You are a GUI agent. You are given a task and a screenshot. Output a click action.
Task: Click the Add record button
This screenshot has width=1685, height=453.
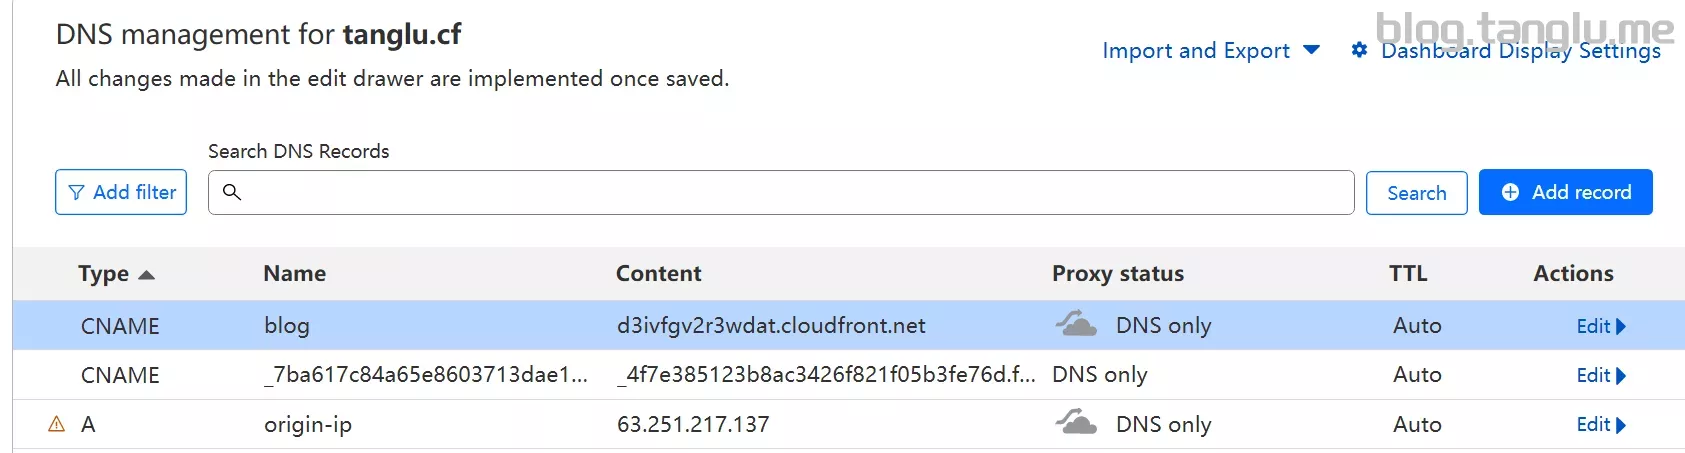point(1565,192)
